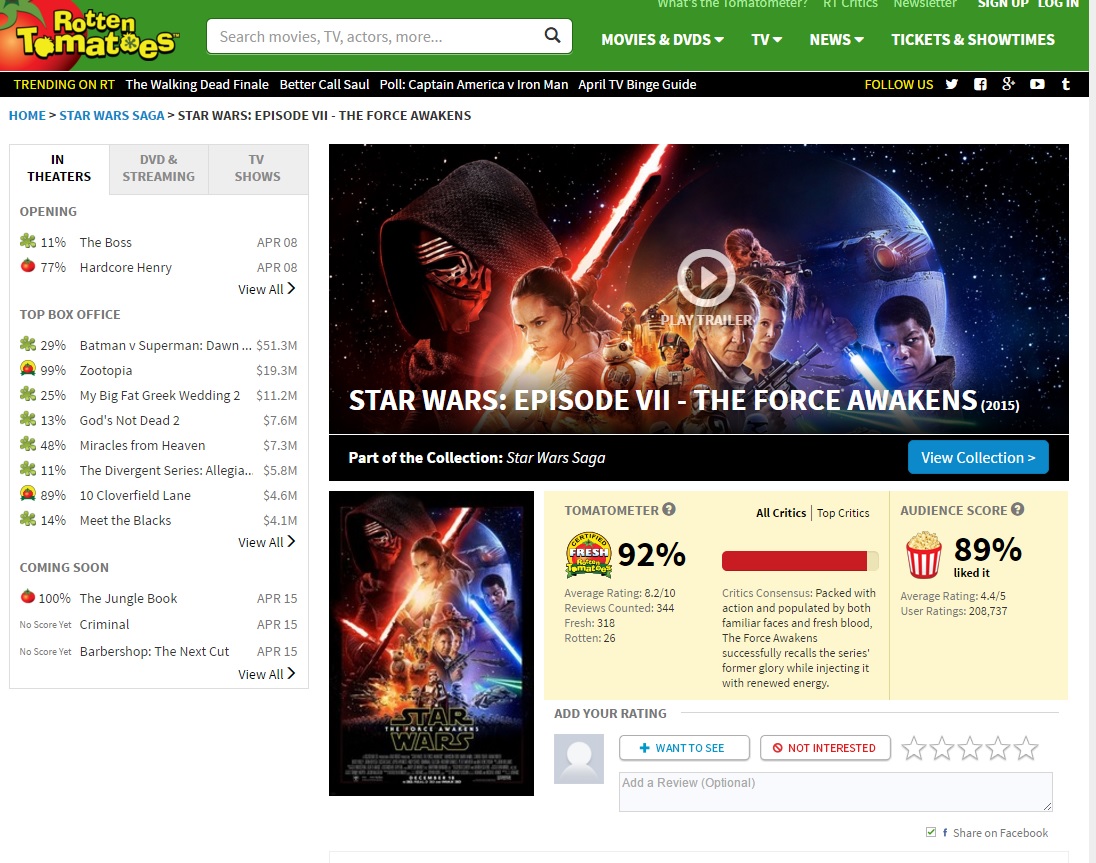This screenshot has height=863, width=1096.
Task: Click the Want to See button
Action: [684, 748]
